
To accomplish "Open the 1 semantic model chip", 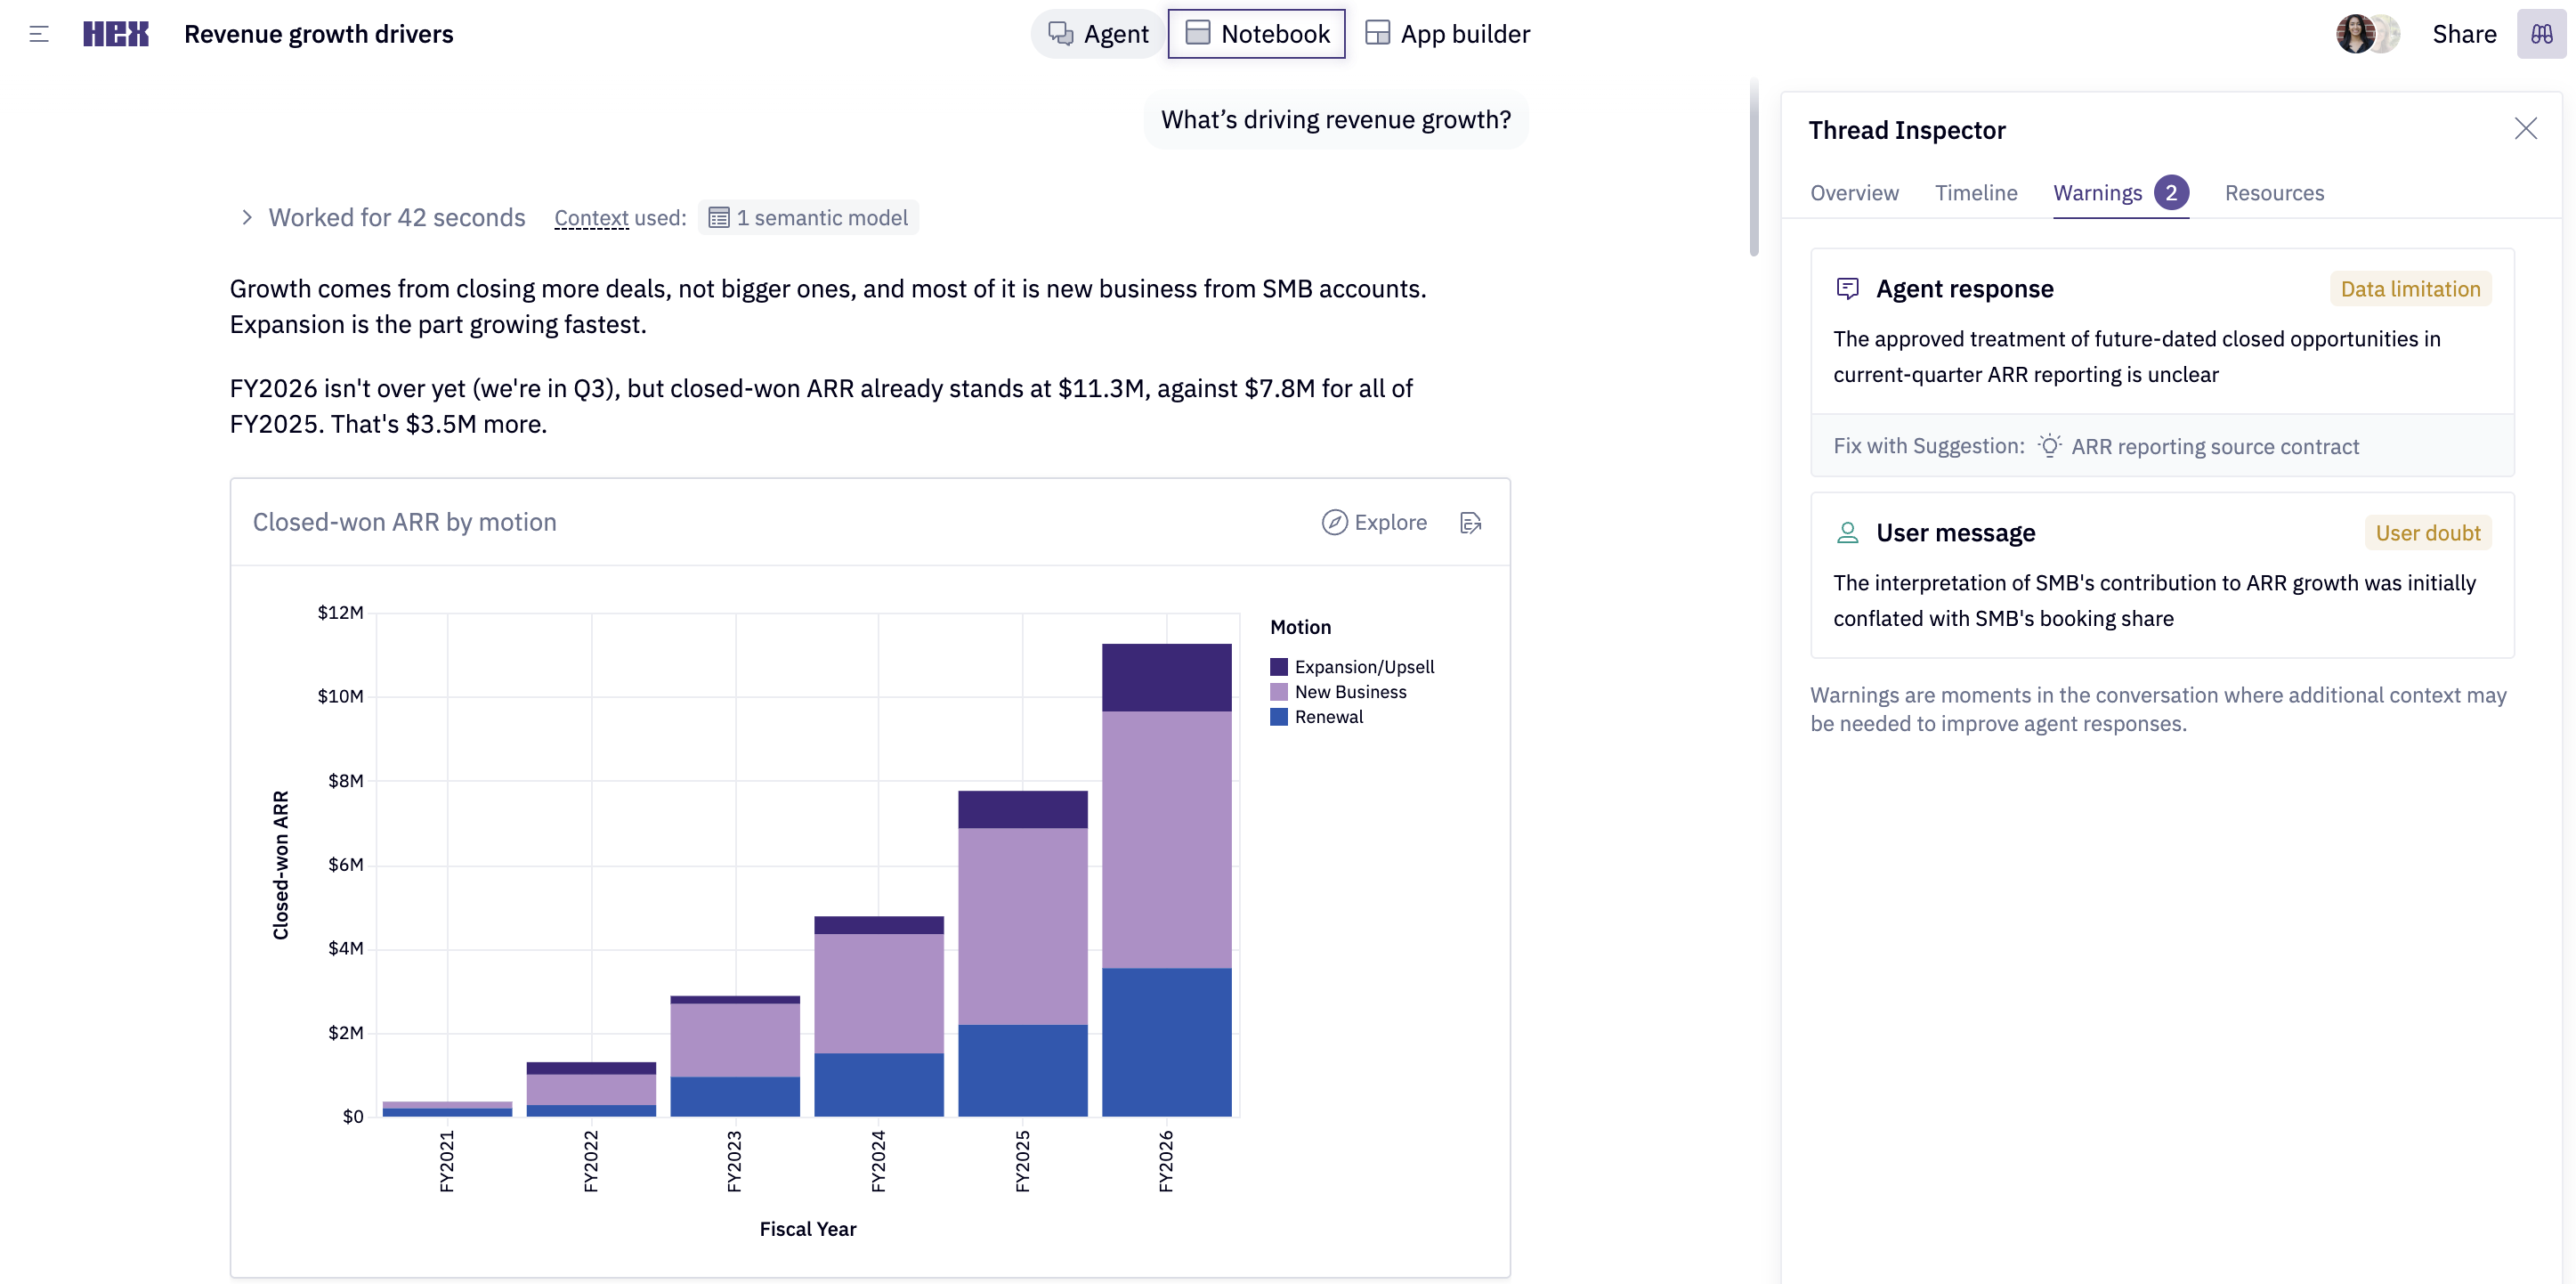I will [808, 218].
